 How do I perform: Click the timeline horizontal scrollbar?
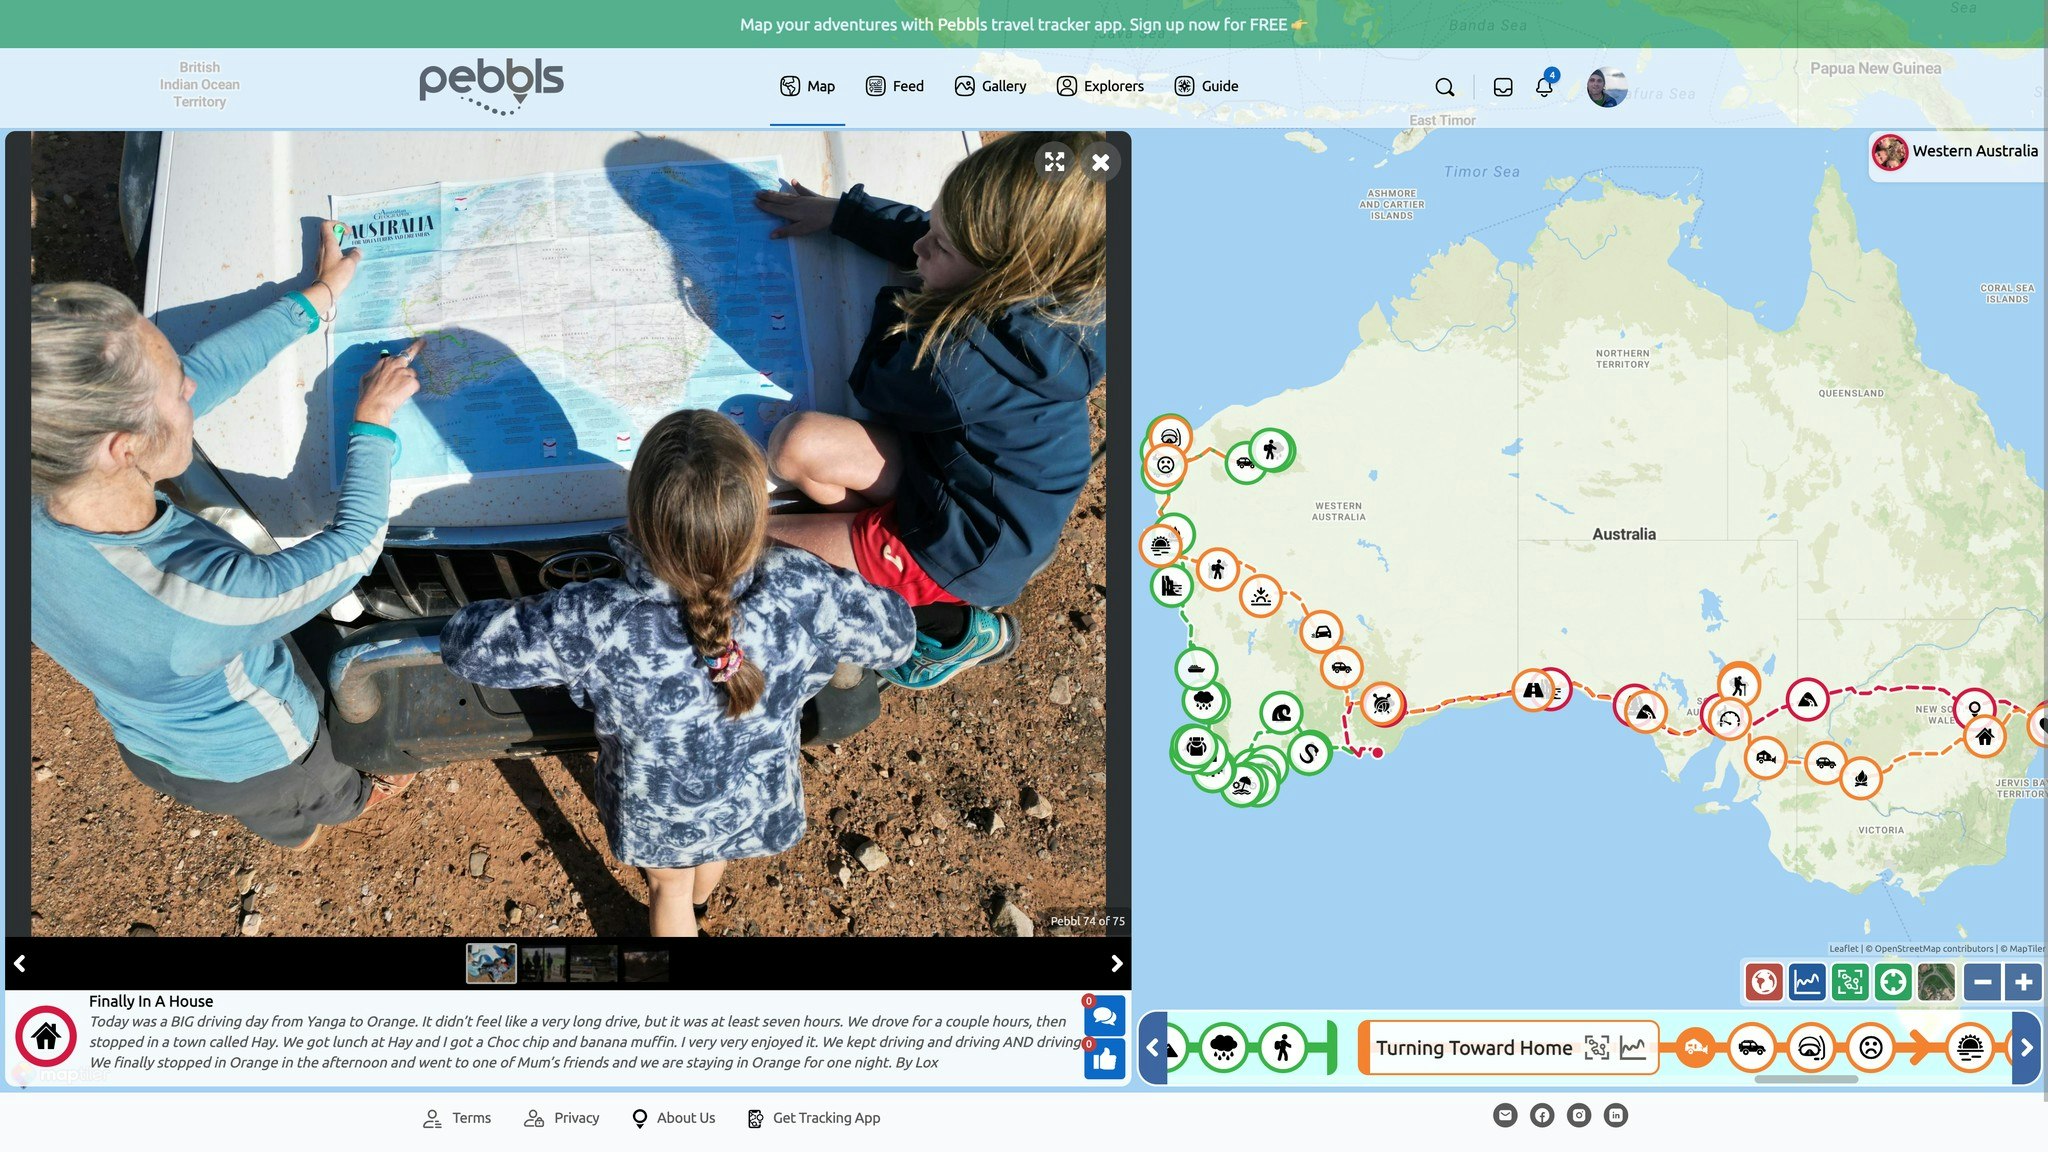click(1806, 1079)
